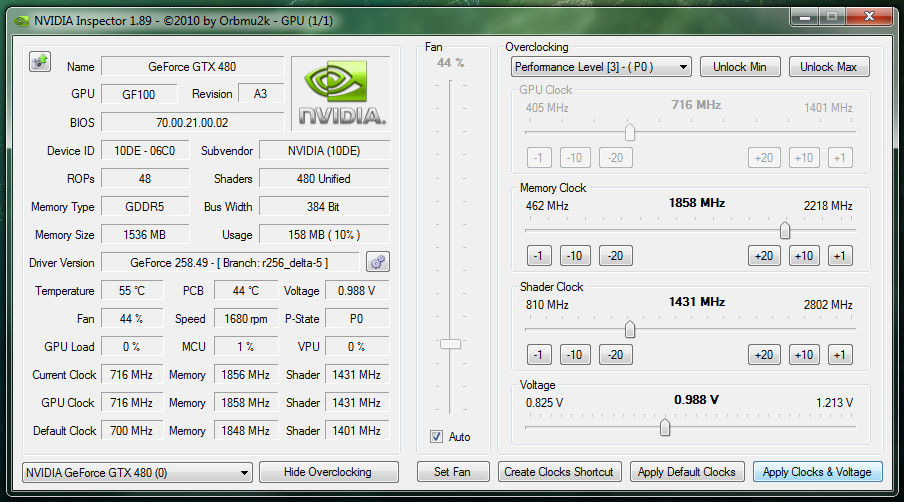The image size is (904, 502).
Task: Click Apply Default Clocks button
Action: pos(687,472)
